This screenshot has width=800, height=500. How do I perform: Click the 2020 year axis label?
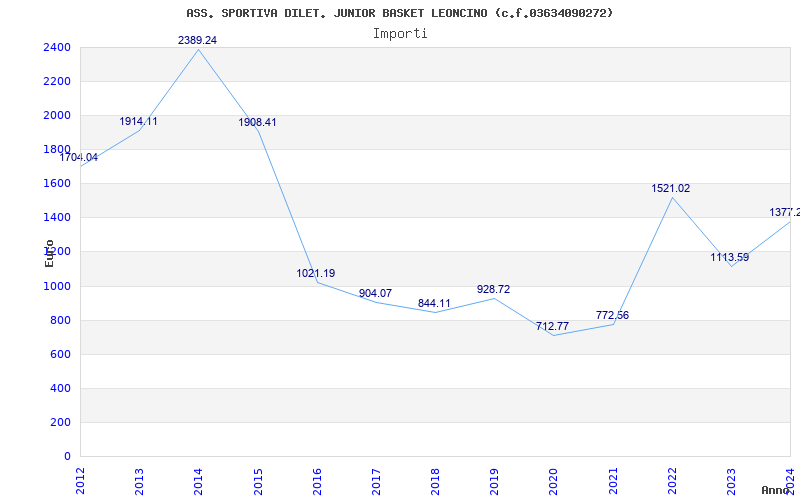tap(554, 482)
